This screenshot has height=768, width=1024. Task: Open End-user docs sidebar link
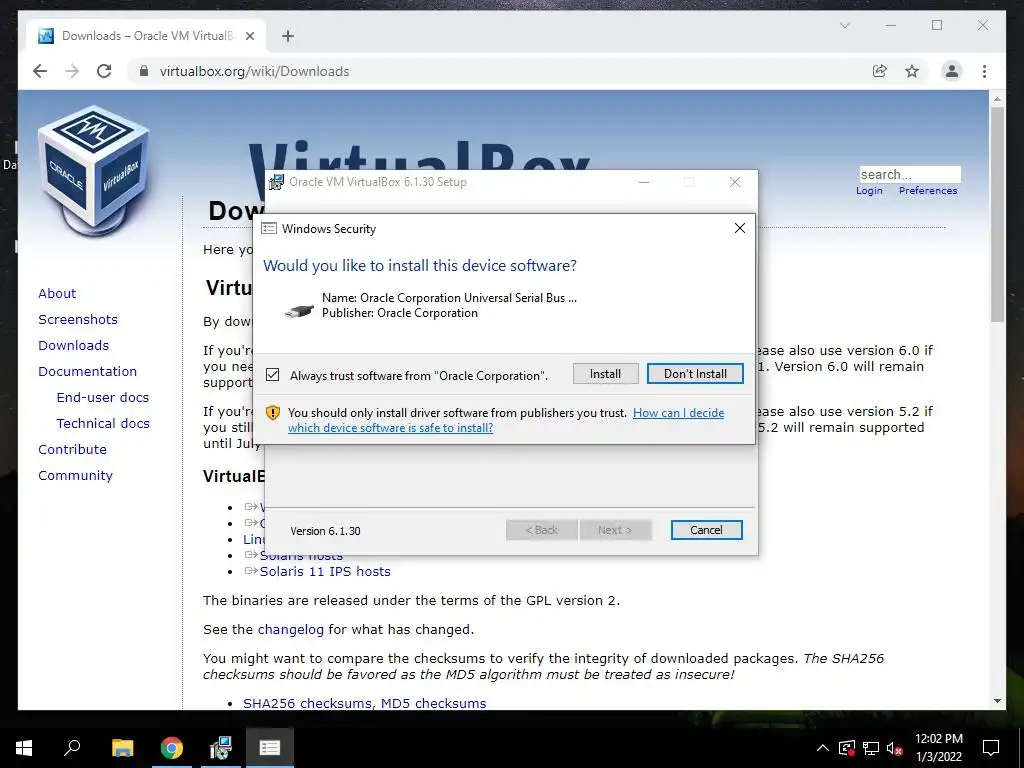(103, 398)
